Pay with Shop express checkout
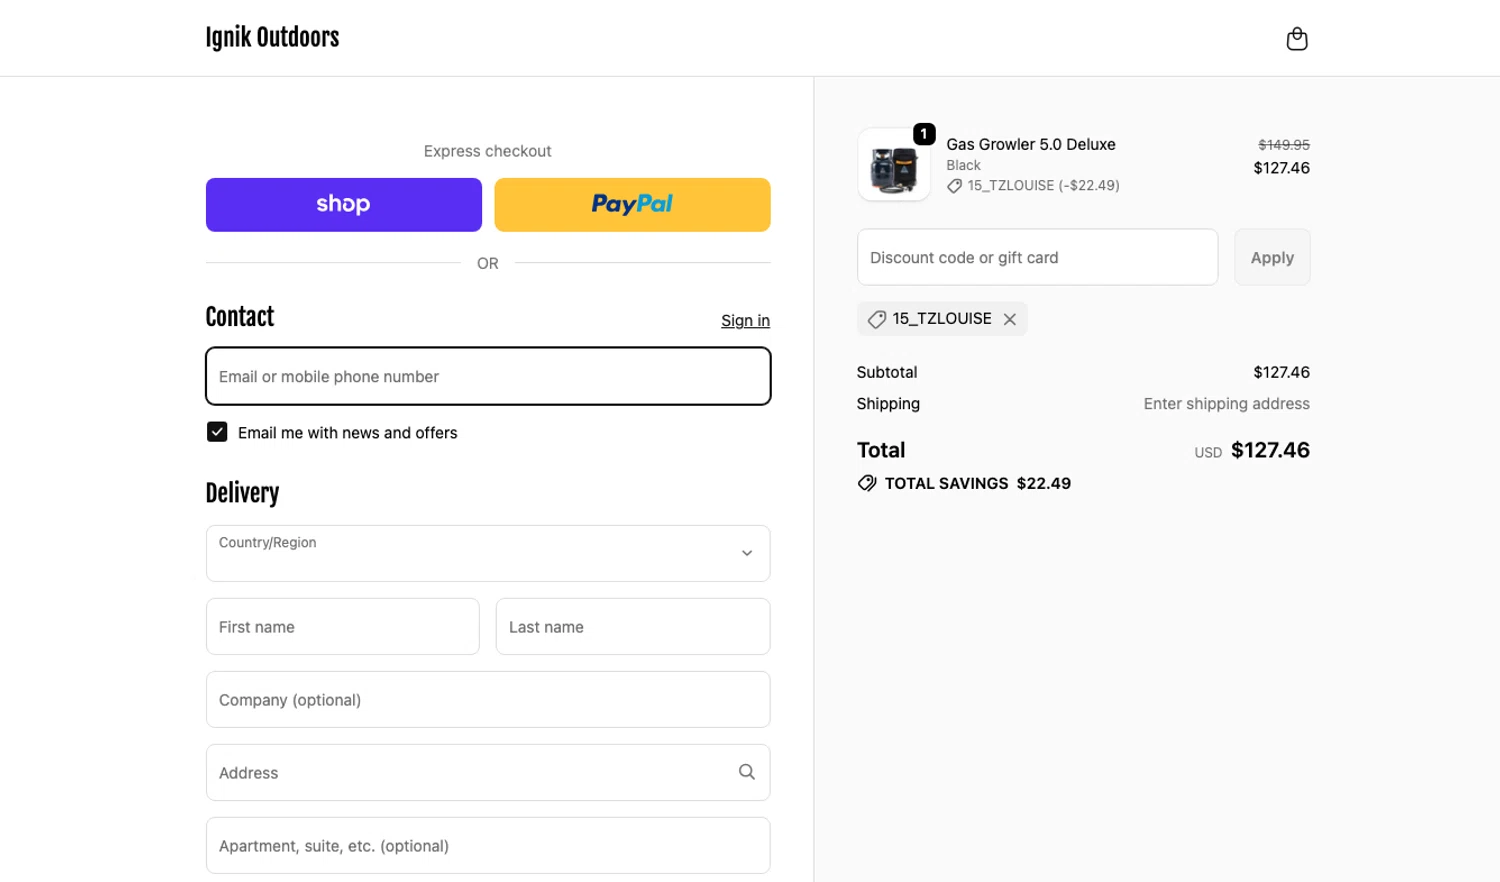The height and width of the screenshot is (882, 1500). (x=343, y=205)
